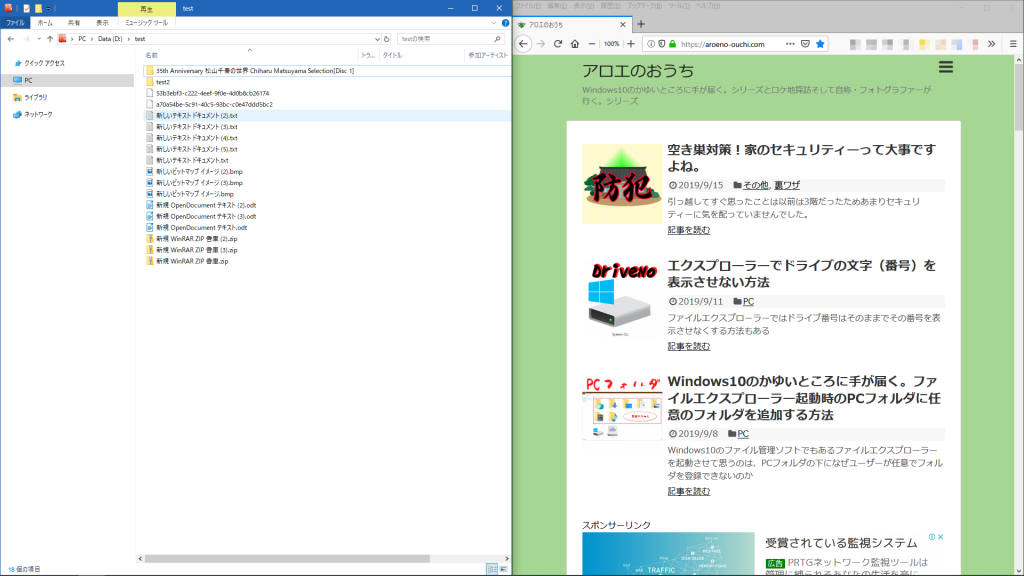Switch Explorer to details view
The width and height of the screenshot is (1024, 576).
491,569
